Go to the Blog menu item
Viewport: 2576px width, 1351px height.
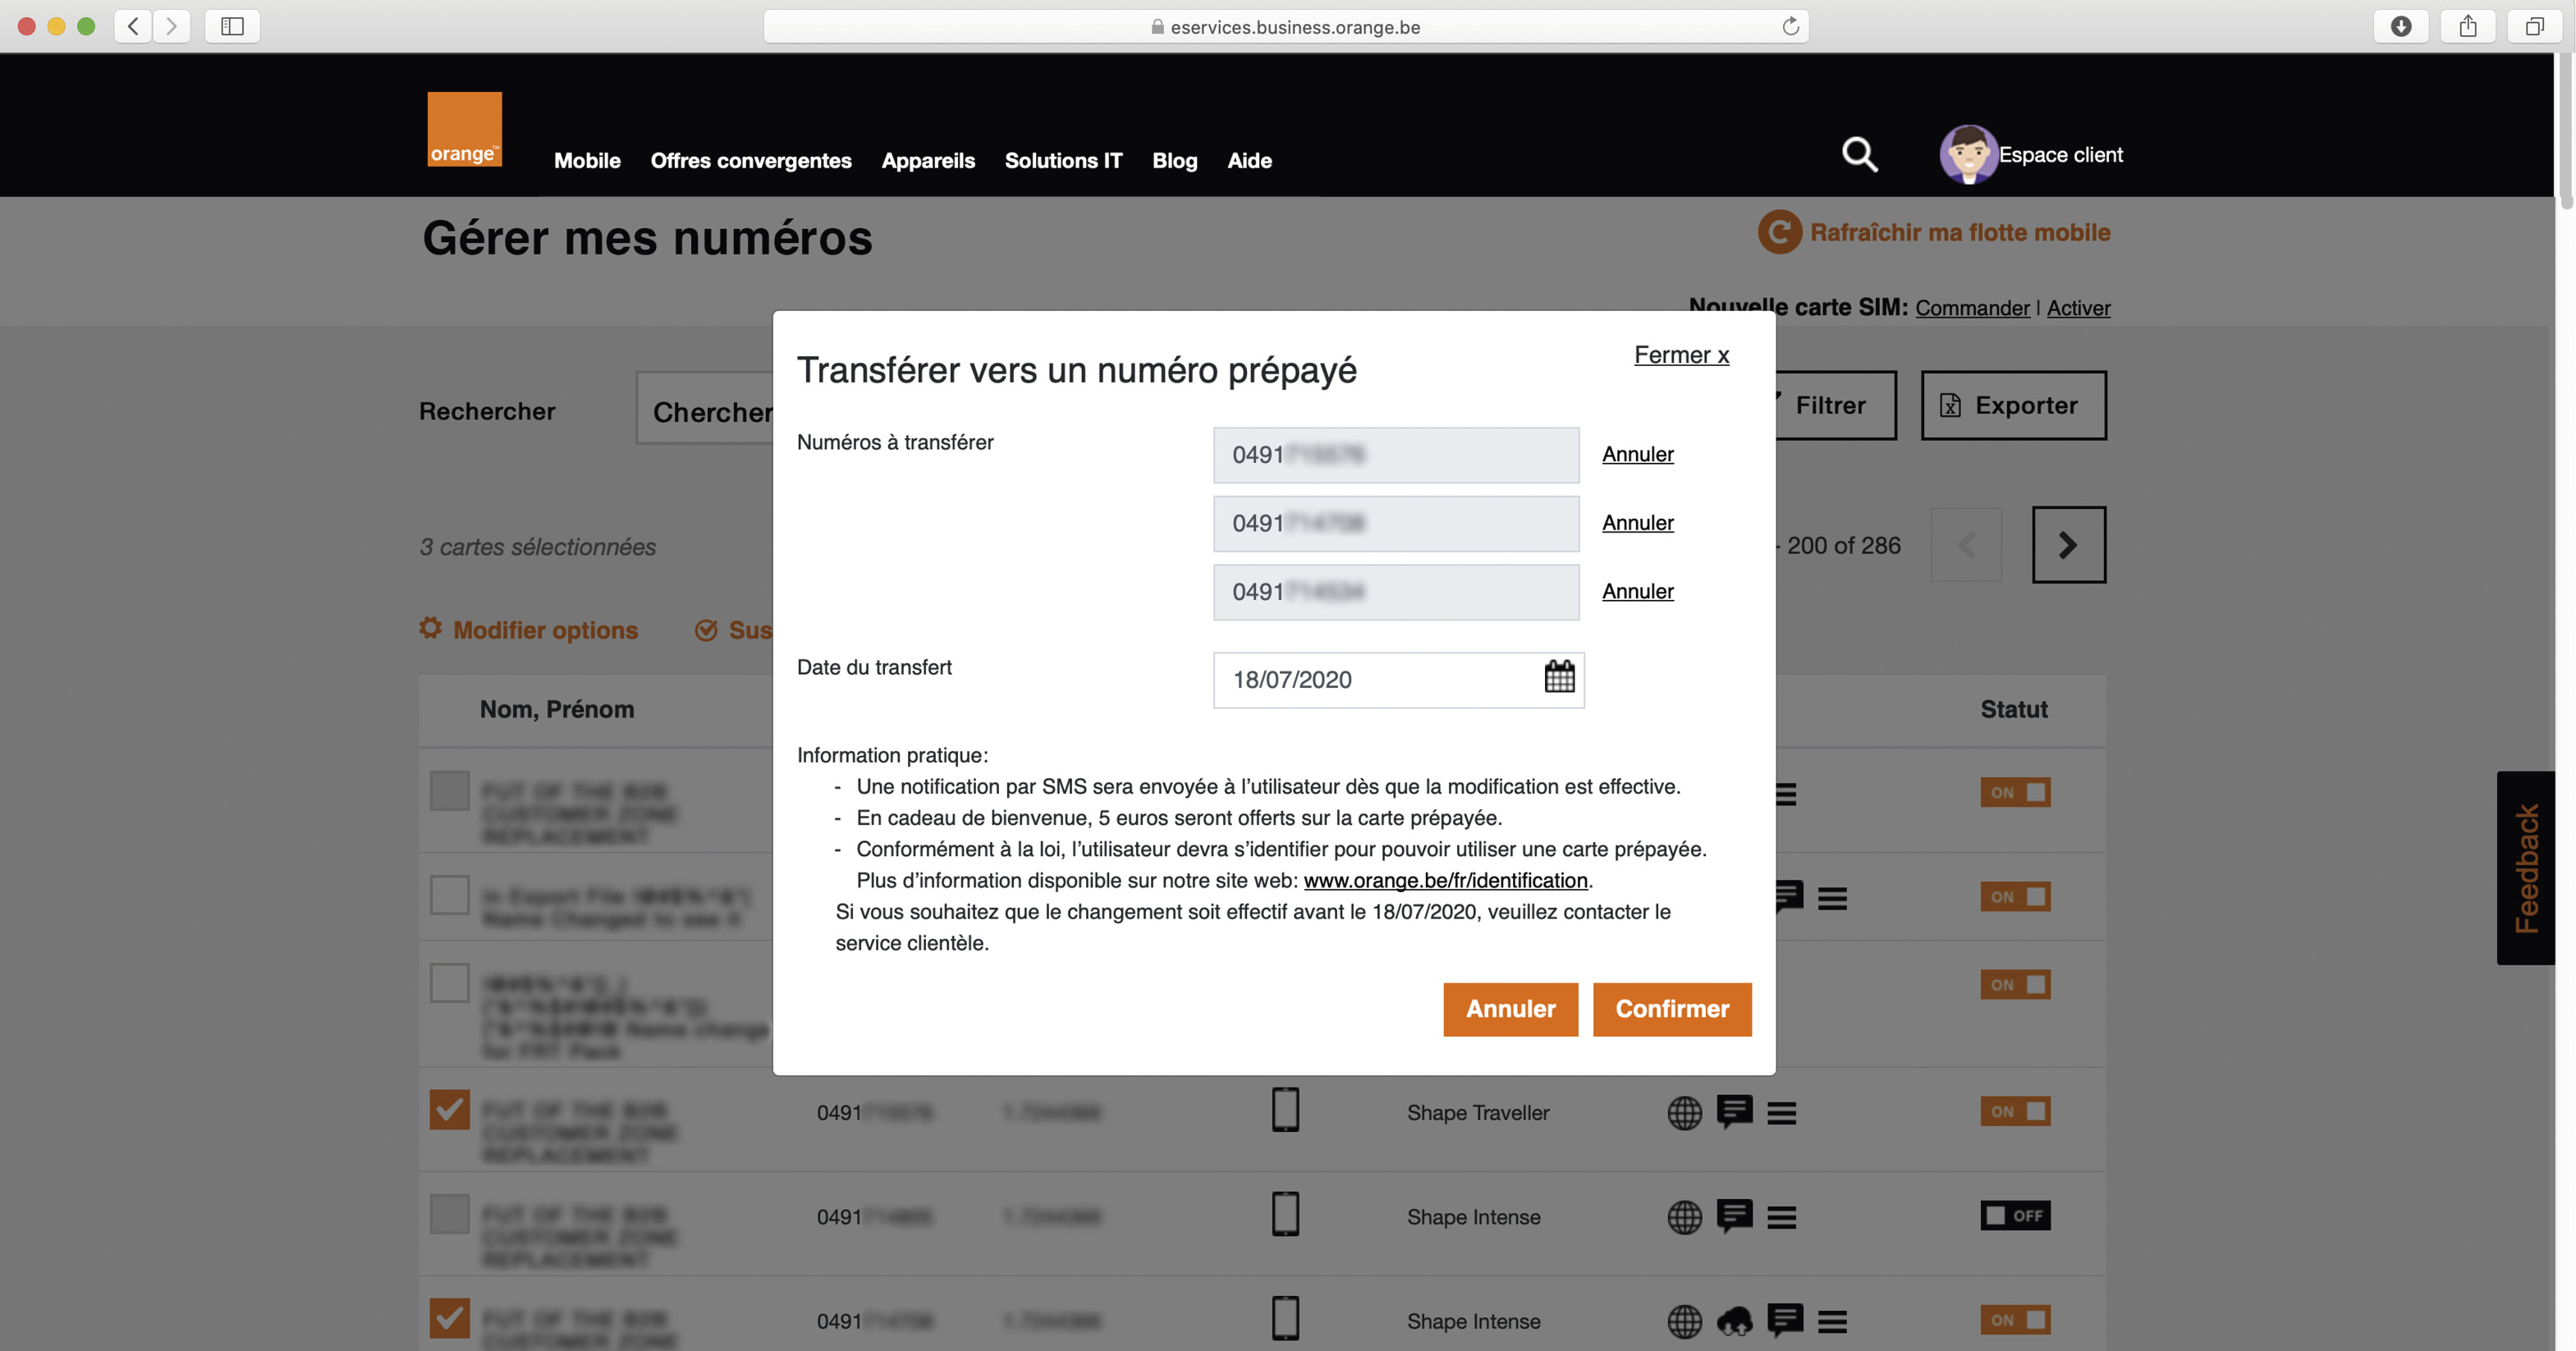point(1175,161)
